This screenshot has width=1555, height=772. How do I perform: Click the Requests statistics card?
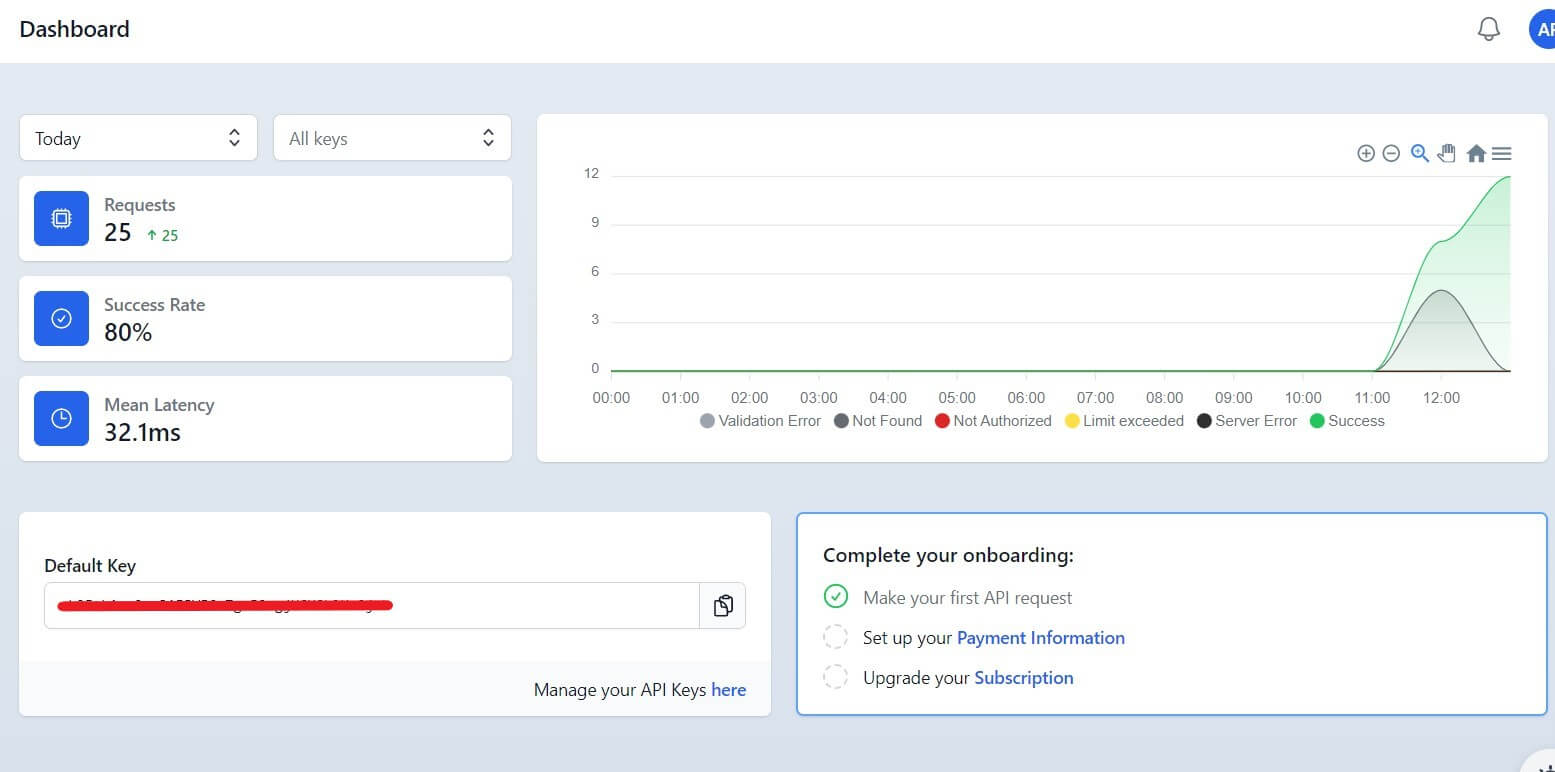(x=265, y=219)
